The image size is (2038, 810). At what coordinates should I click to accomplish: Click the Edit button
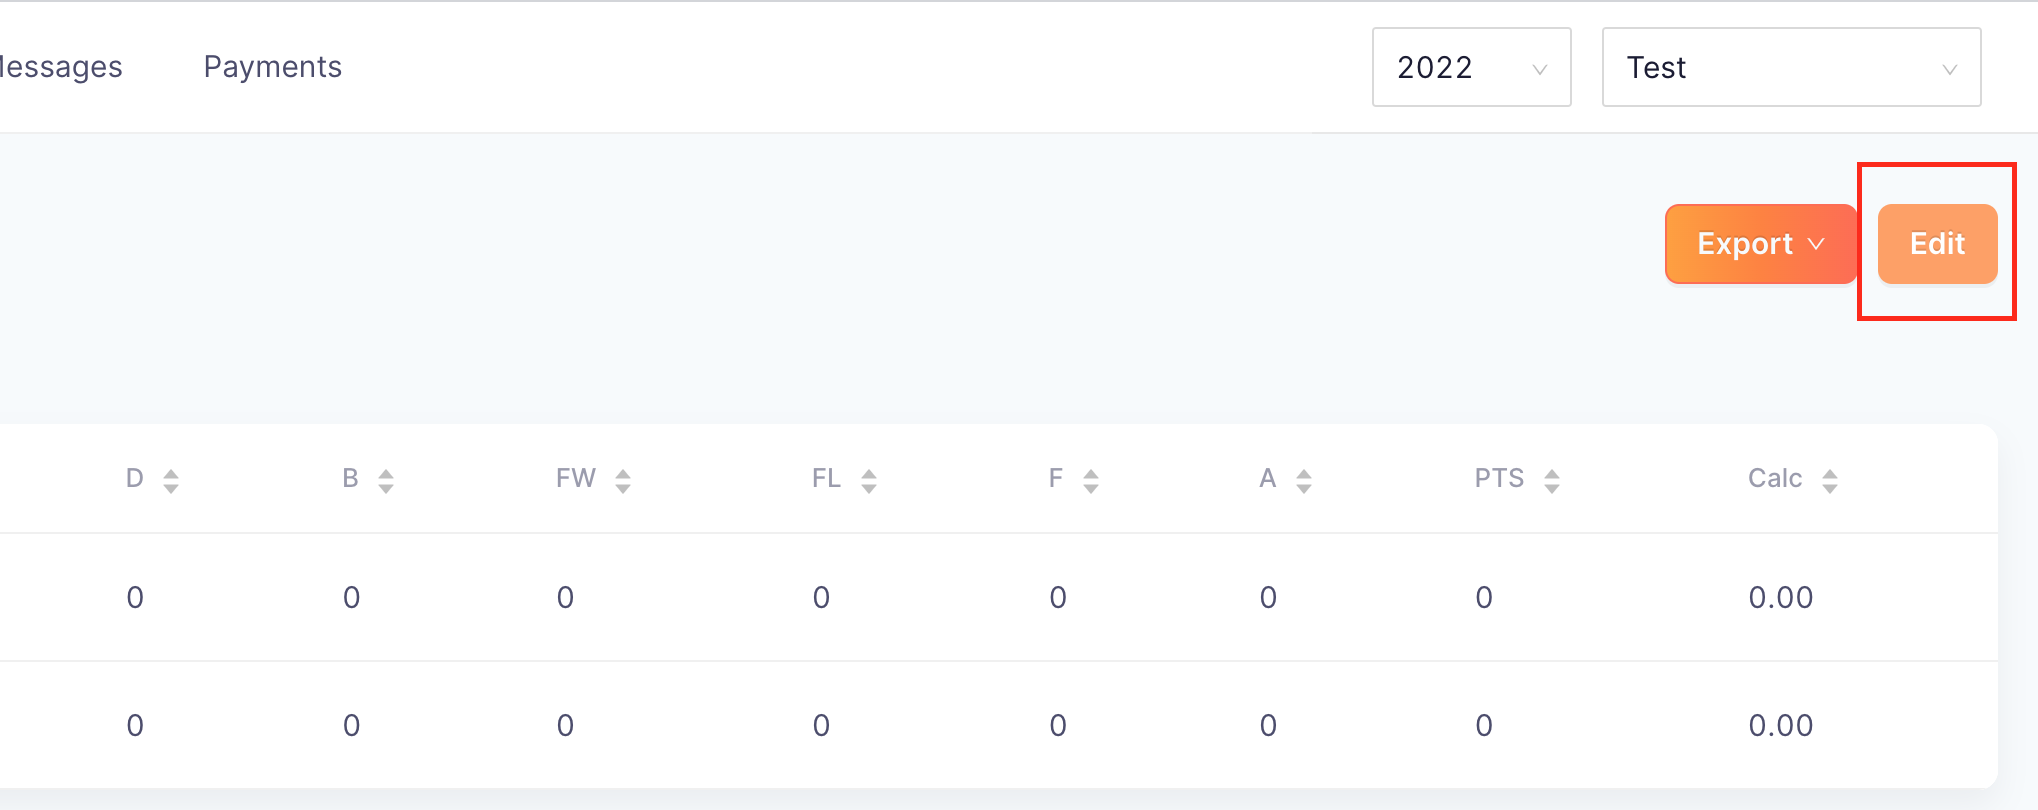pos(1937,244)
